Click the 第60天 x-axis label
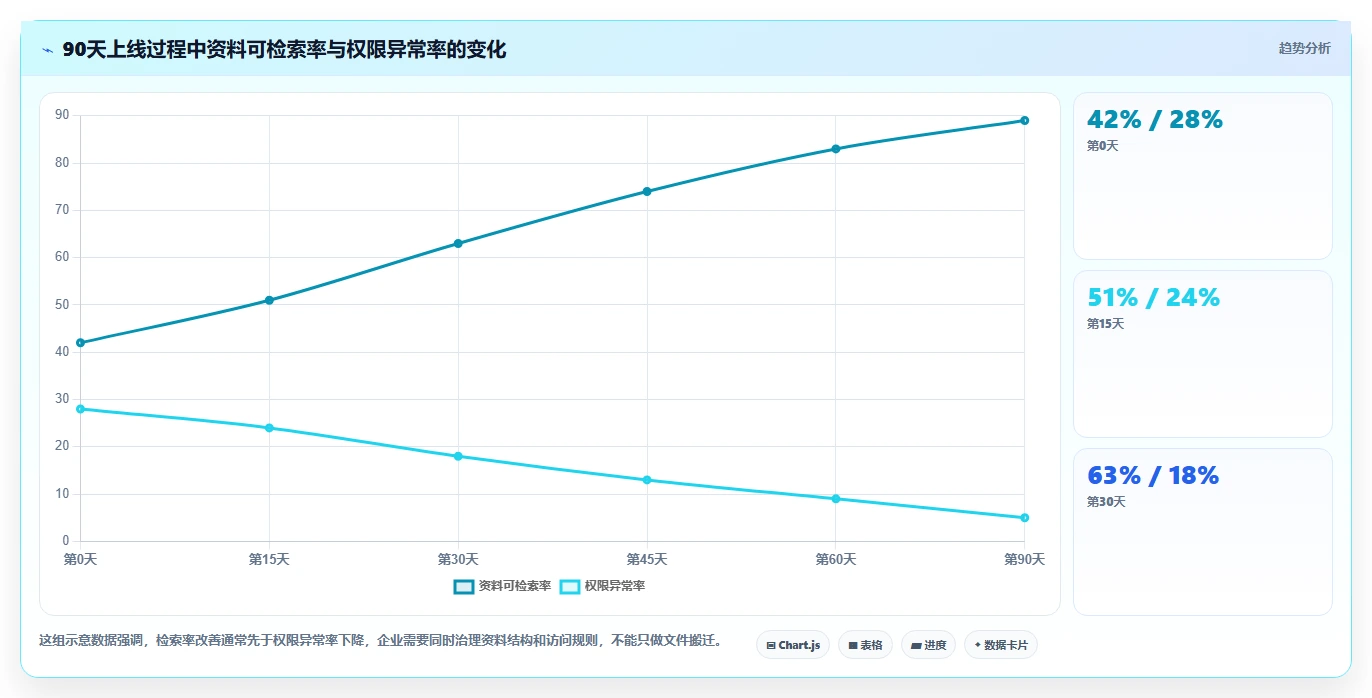 tap(836, 559)
